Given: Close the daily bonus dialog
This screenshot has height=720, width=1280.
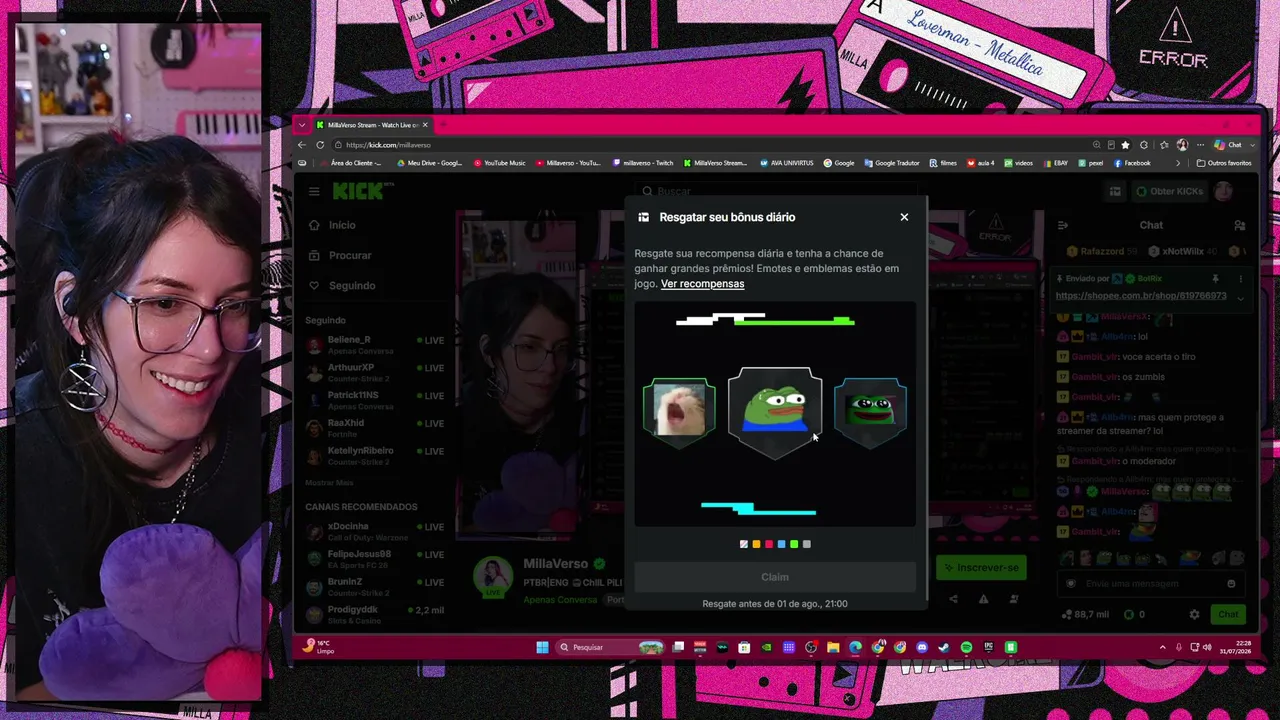Looking at the screenshot, I should tap(904, 217).
